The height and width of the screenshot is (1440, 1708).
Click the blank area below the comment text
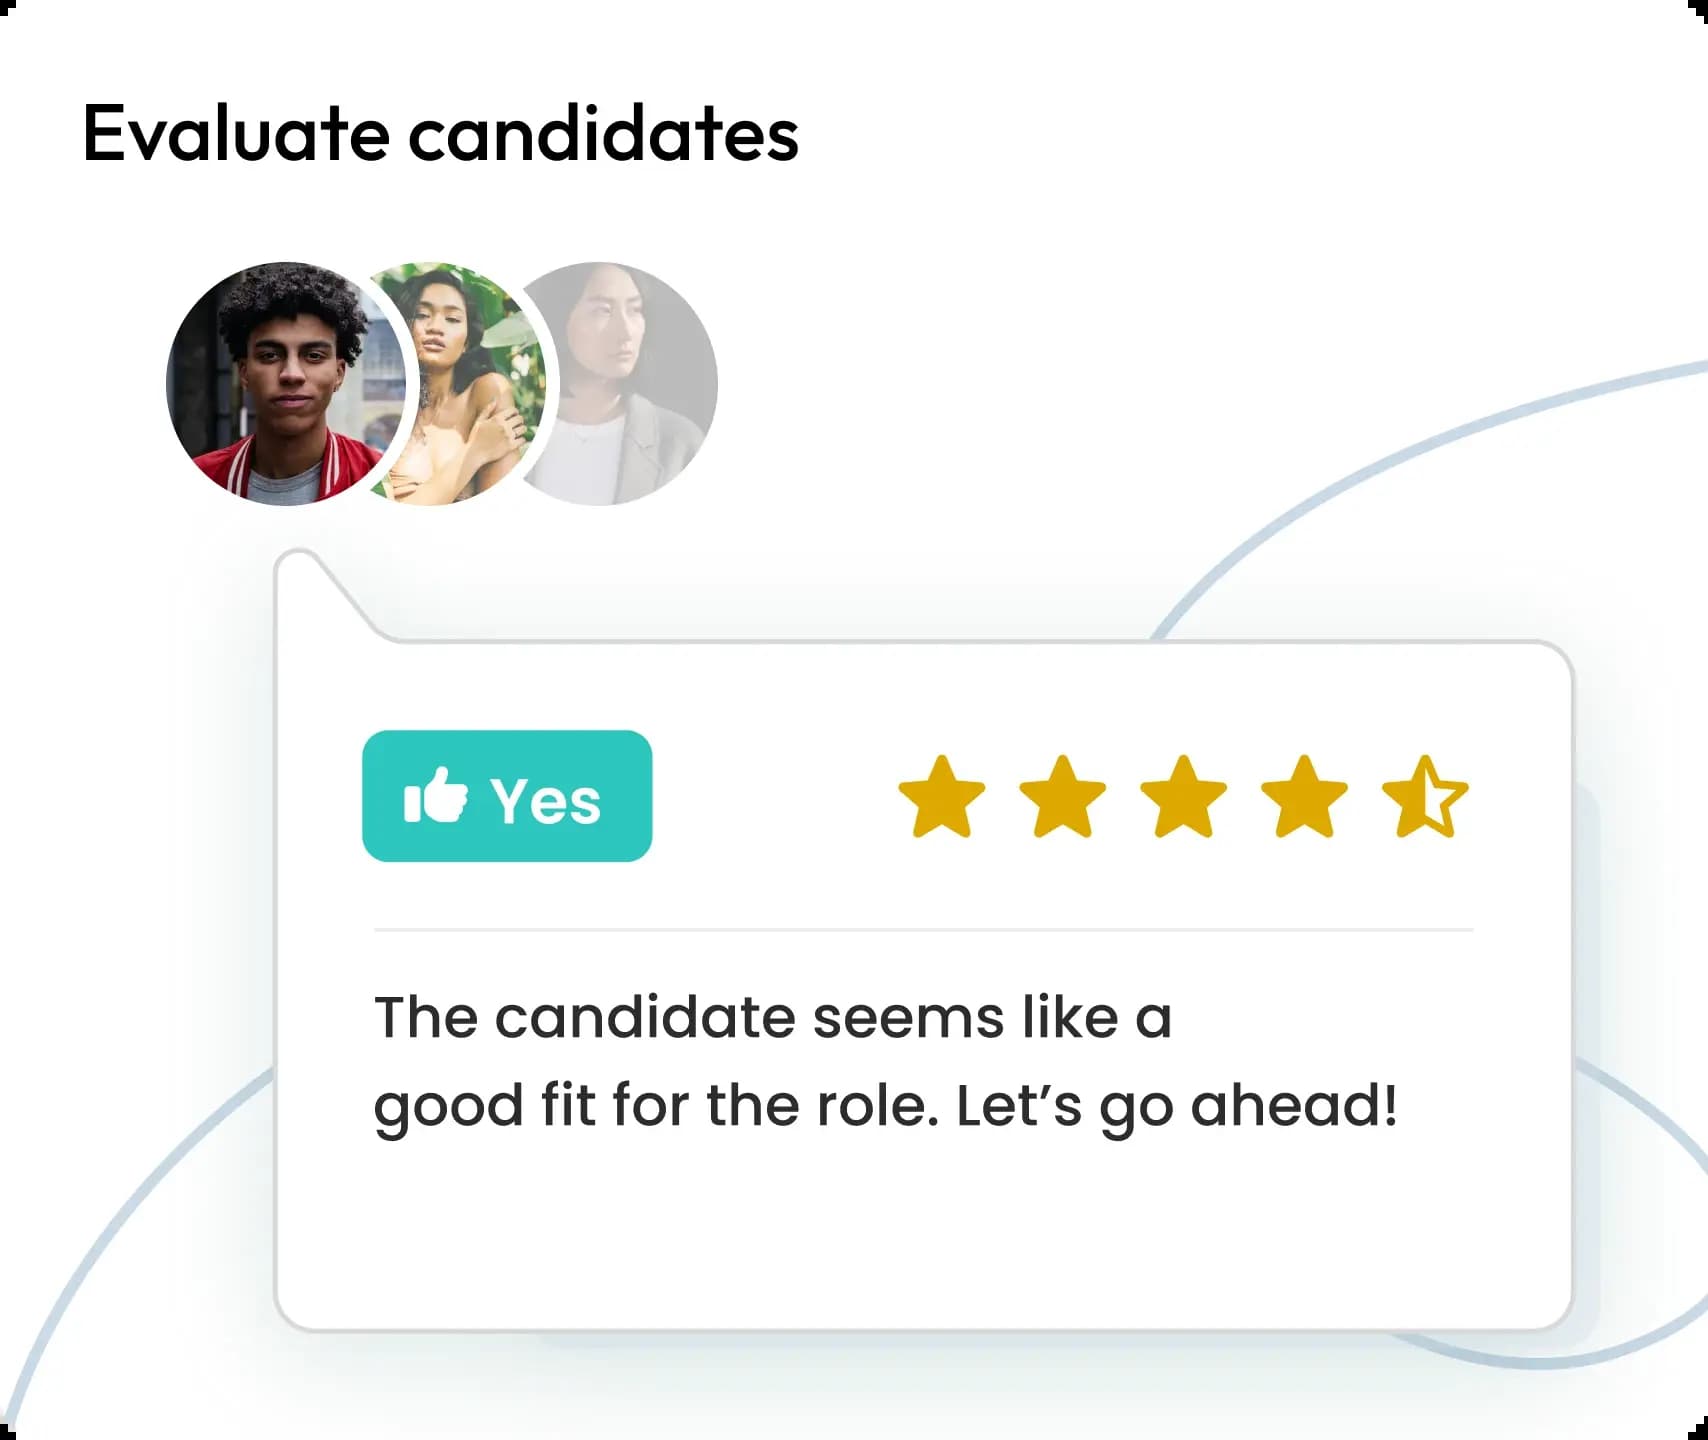tap(922, 1240)
